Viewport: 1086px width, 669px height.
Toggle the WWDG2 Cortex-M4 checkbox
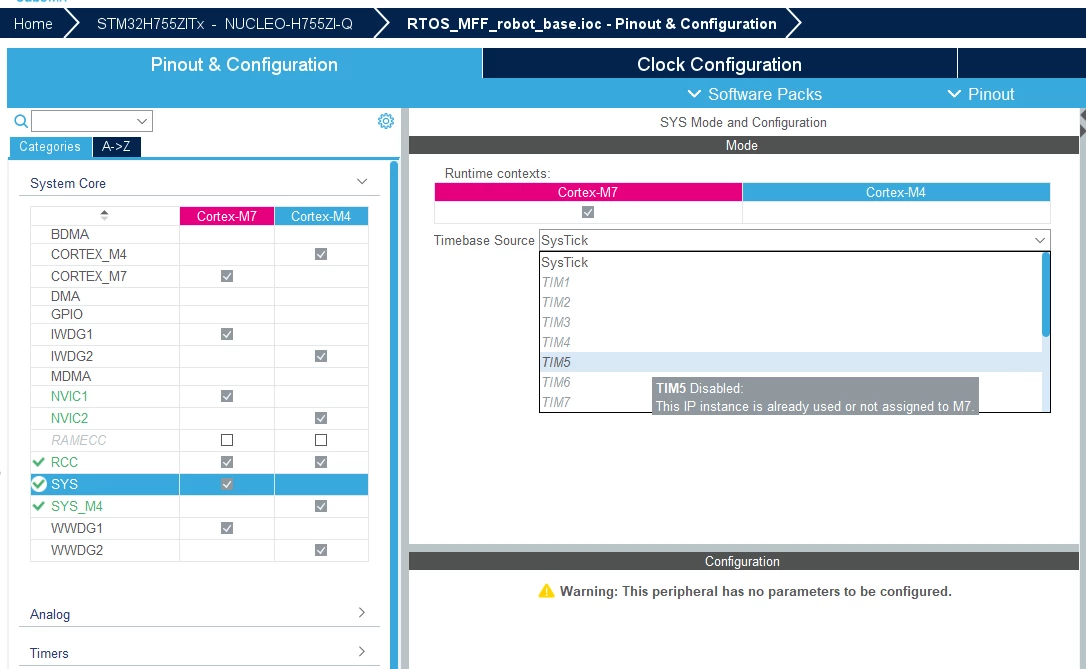point(321,550)
